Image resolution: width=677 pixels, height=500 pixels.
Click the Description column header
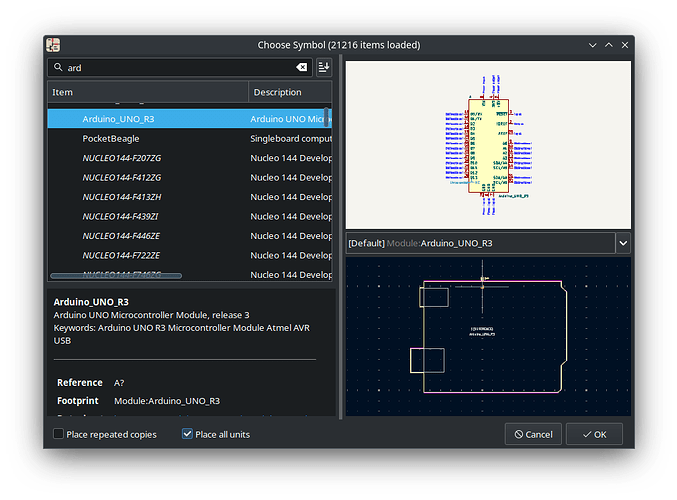[x=290, y=92]
